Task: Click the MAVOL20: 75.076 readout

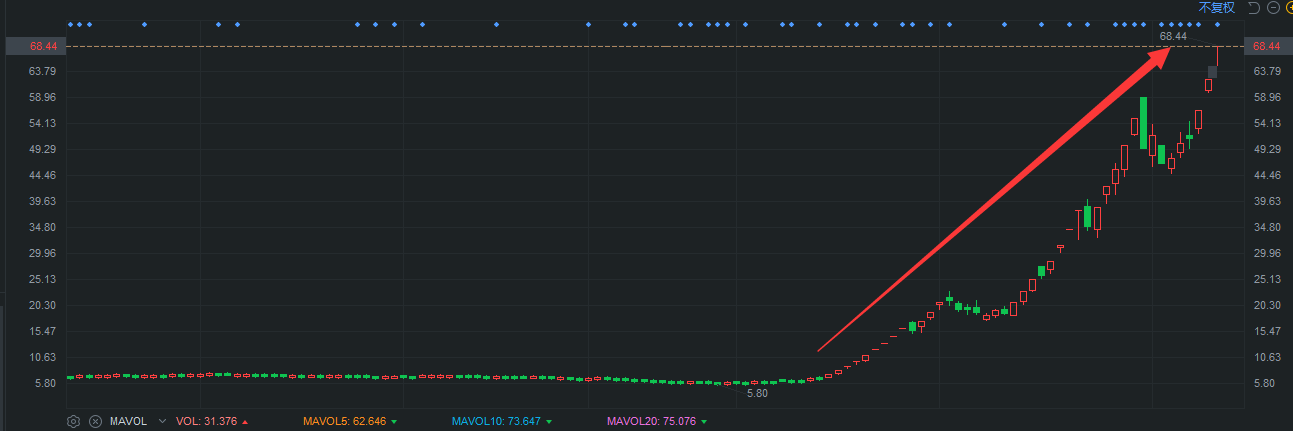Action: (x=651, y=421)
